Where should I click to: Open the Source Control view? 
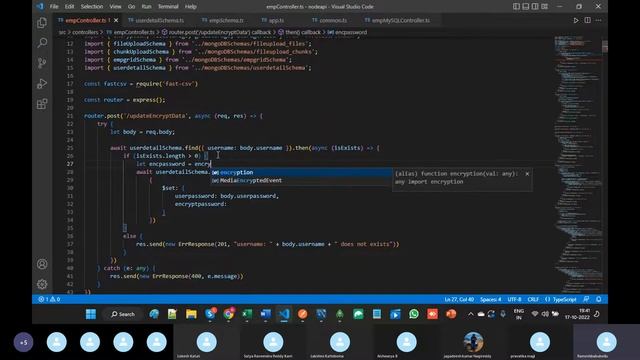pos(42,63)
